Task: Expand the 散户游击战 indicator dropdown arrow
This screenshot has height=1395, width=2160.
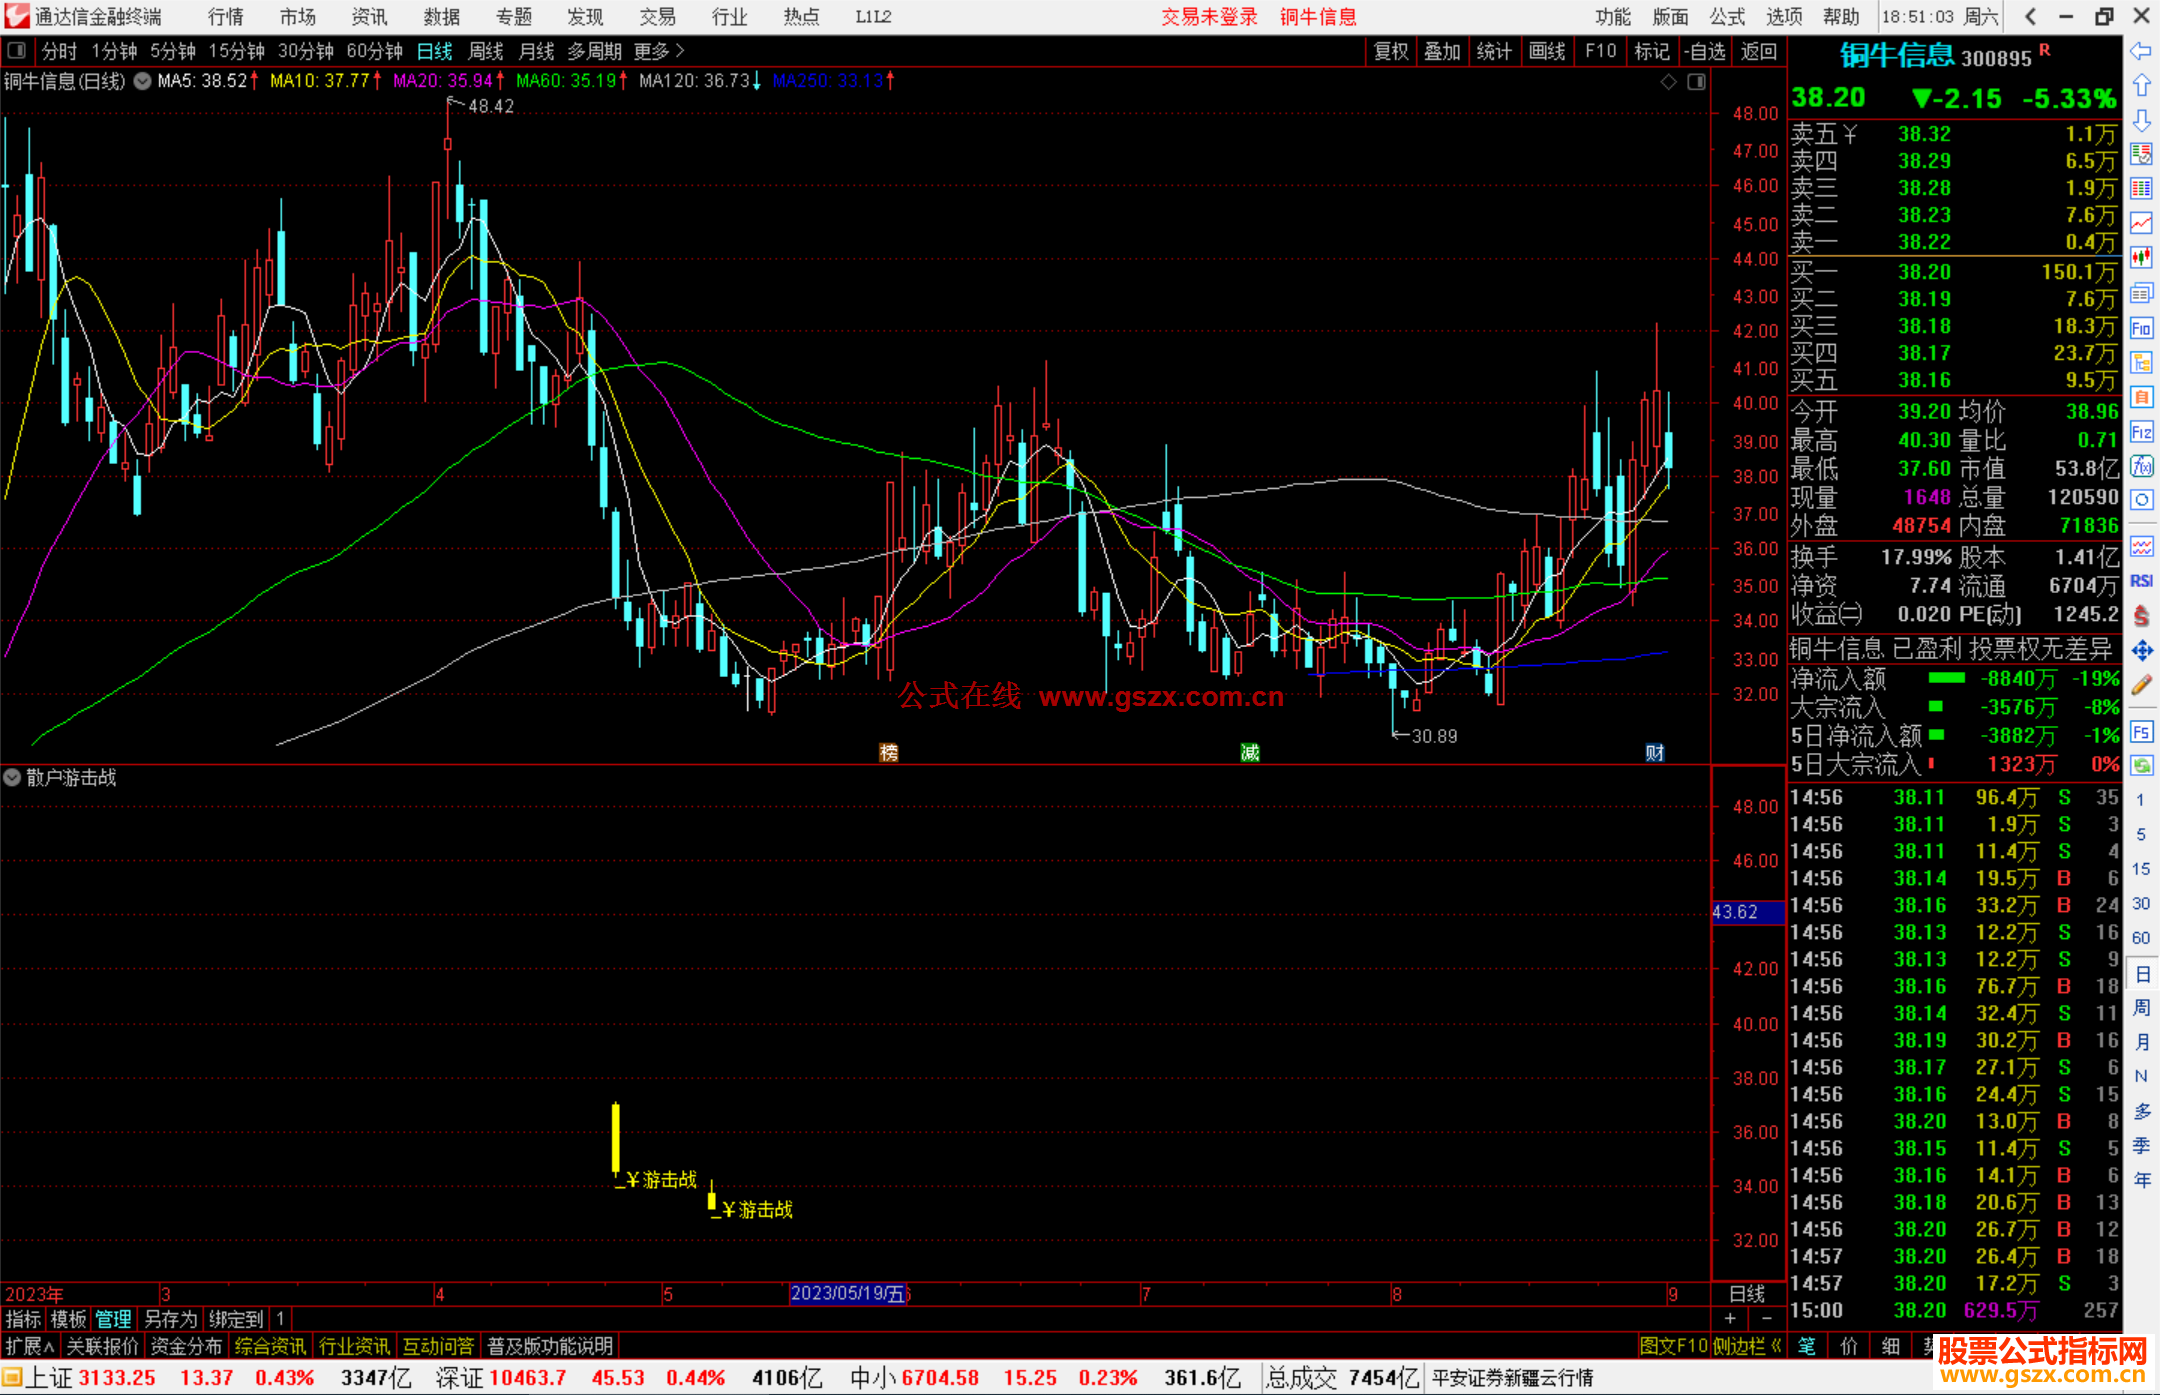Action: click(13, 777)
